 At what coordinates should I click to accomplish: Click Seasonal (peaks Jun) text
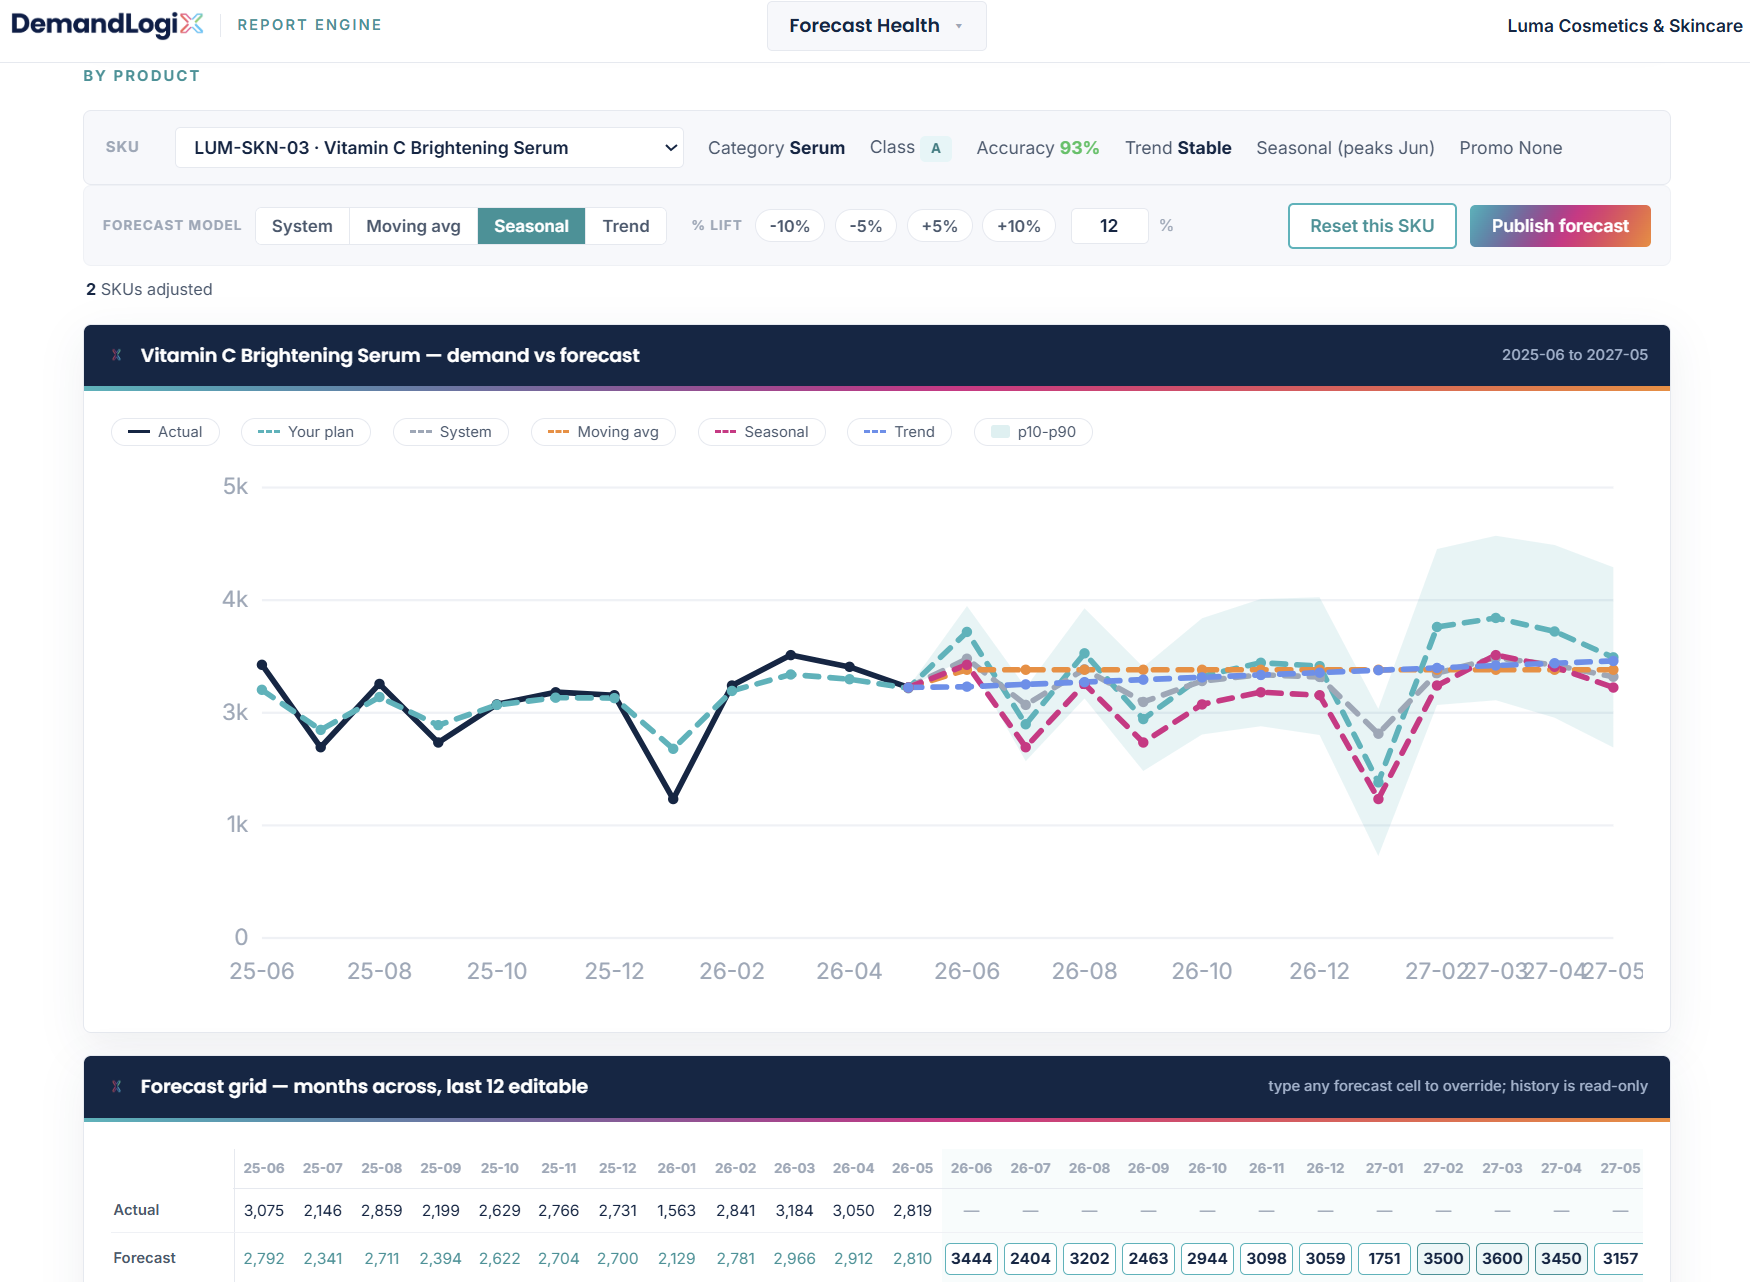1345,148
